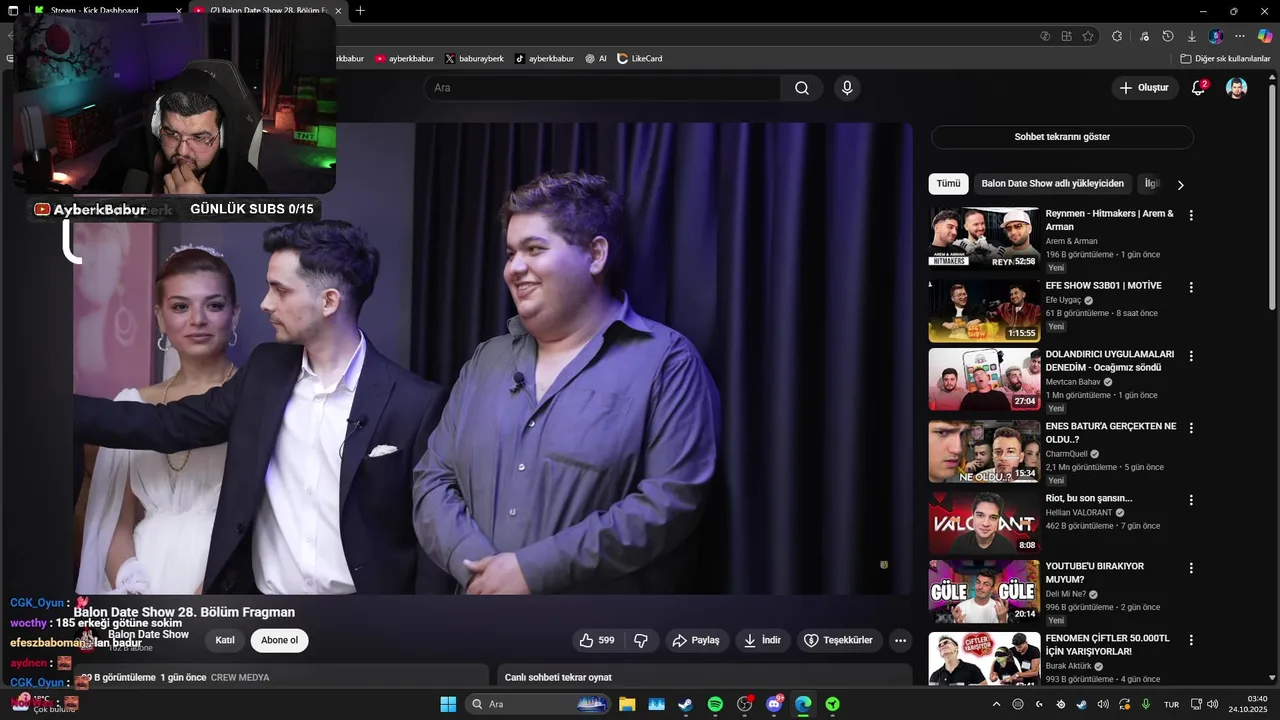Open Diğer sık kullanılanlar bookmarks folder
The image size is (1280, 720).
pyautogui.click(x=1225, y=59)
